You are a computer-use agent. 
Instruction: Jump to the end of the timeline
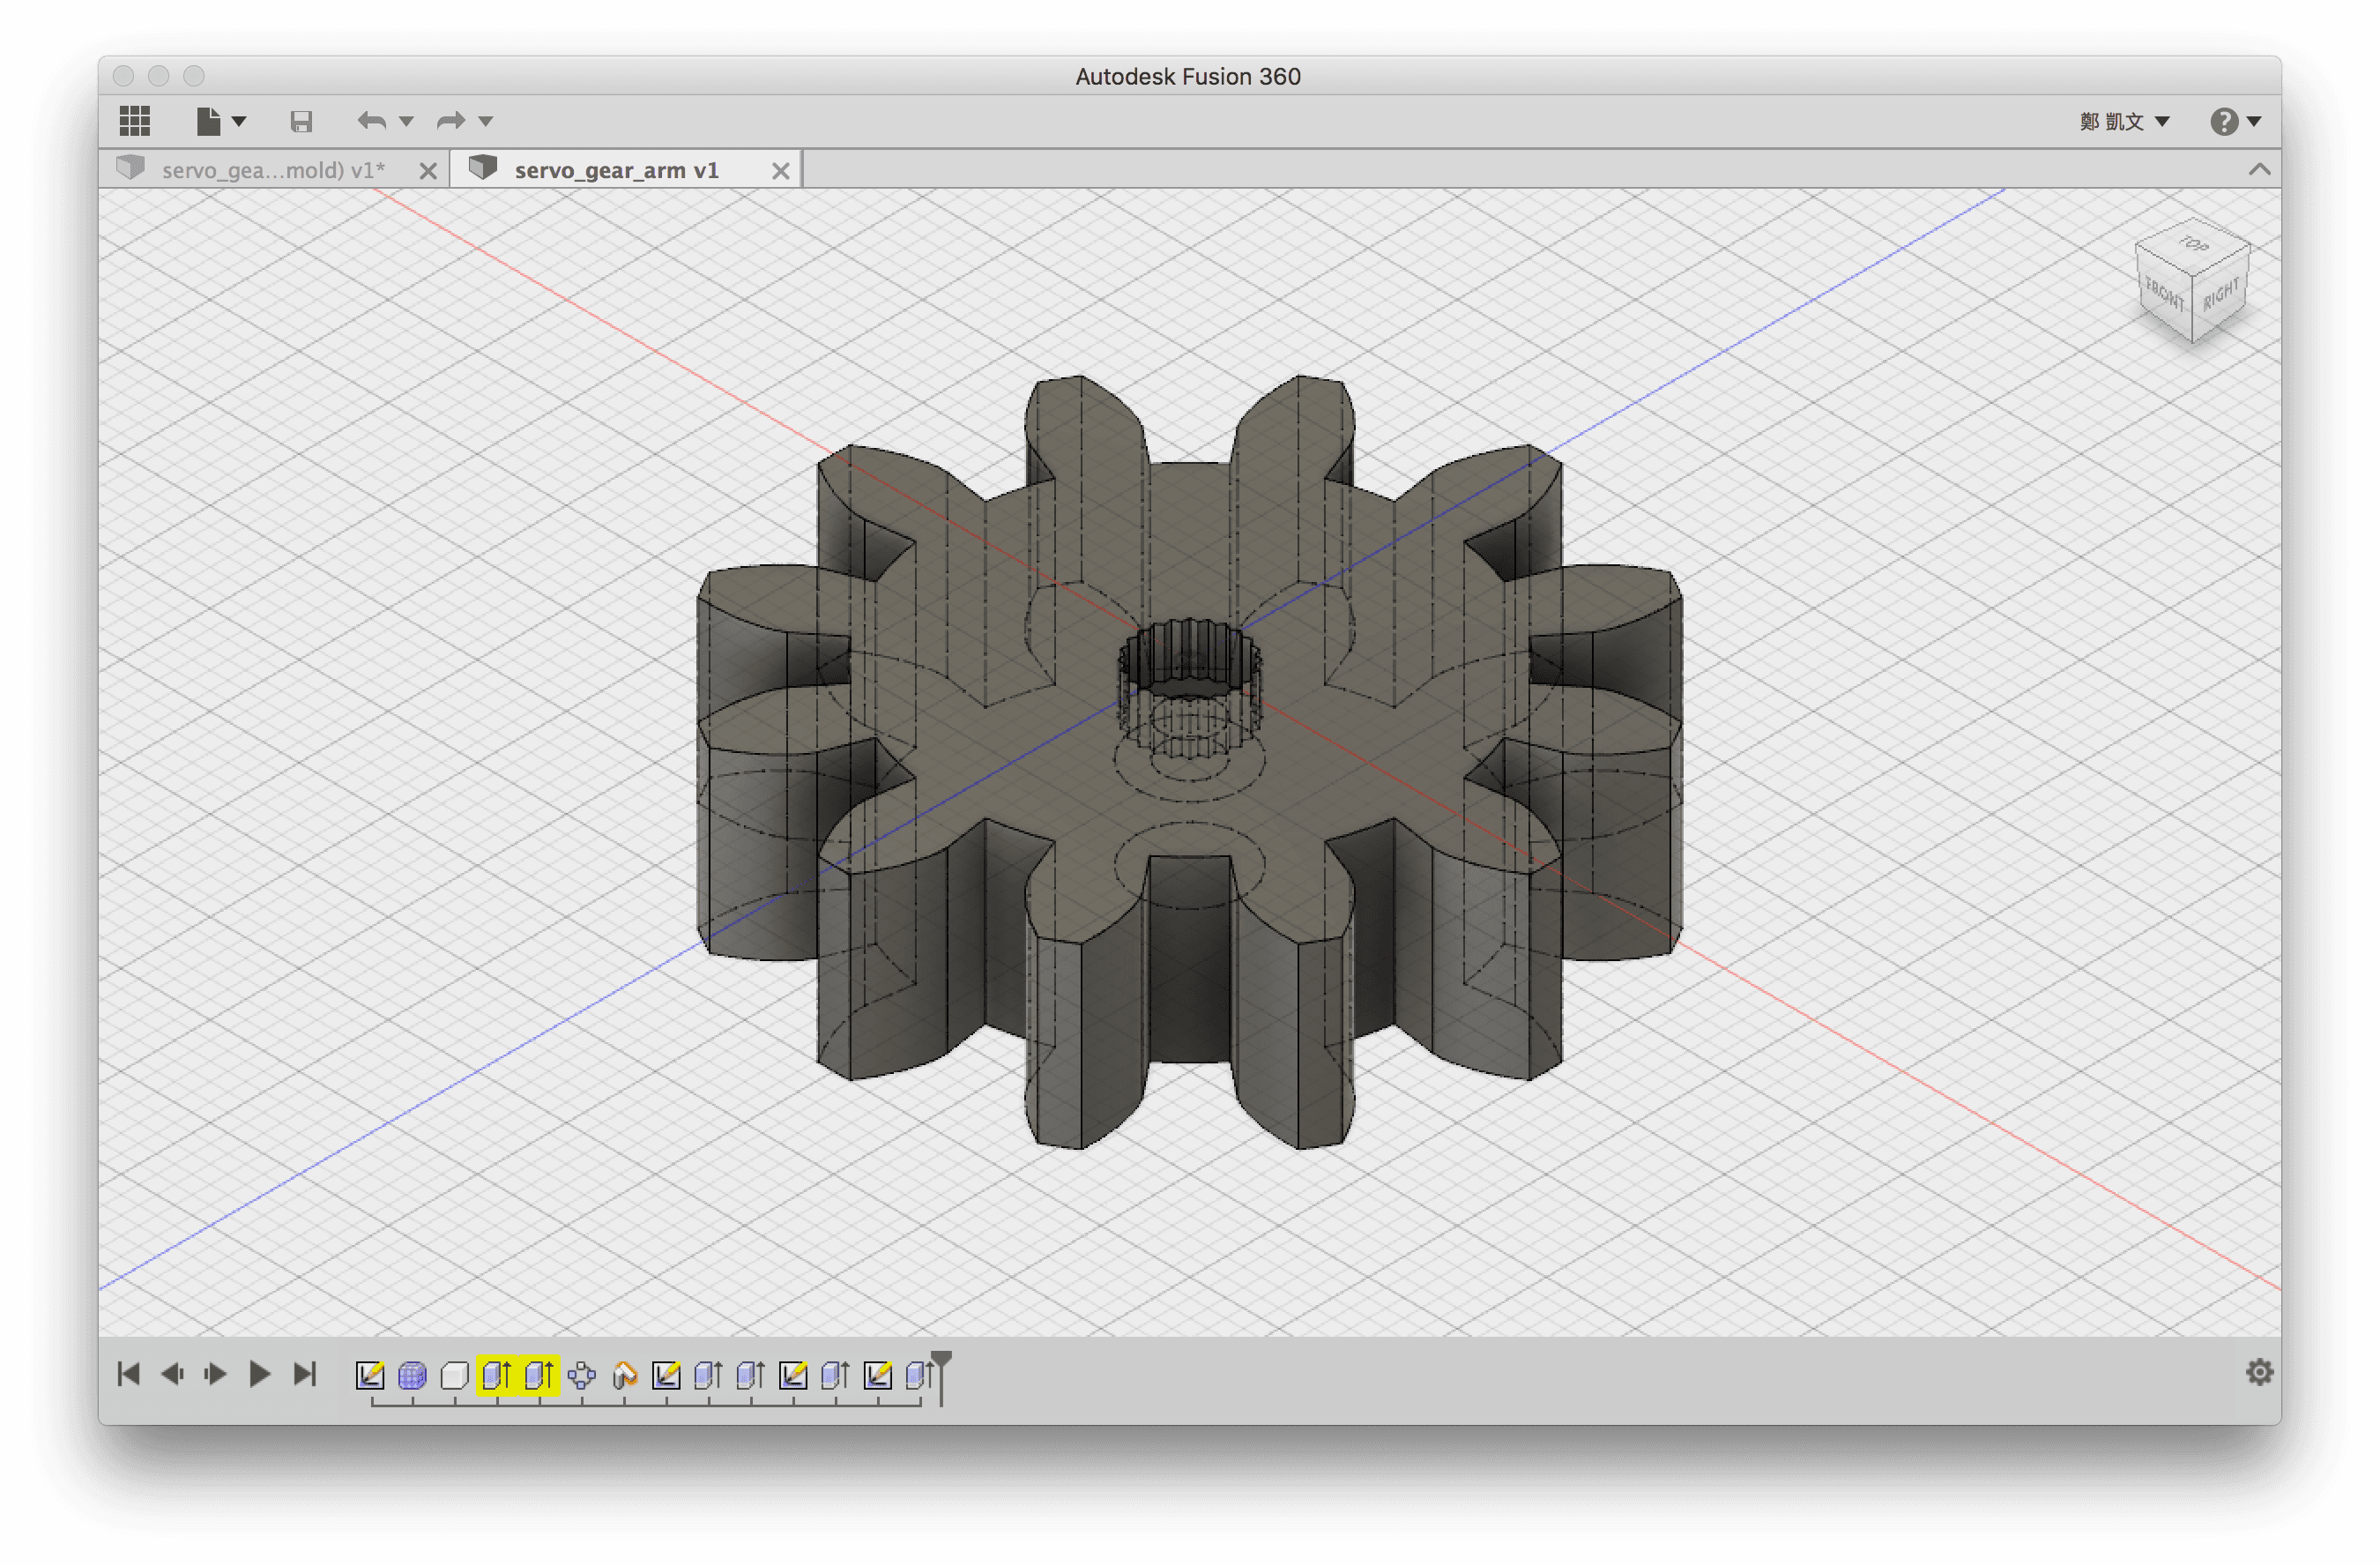pyautogui.click(x=305, y=1374)
